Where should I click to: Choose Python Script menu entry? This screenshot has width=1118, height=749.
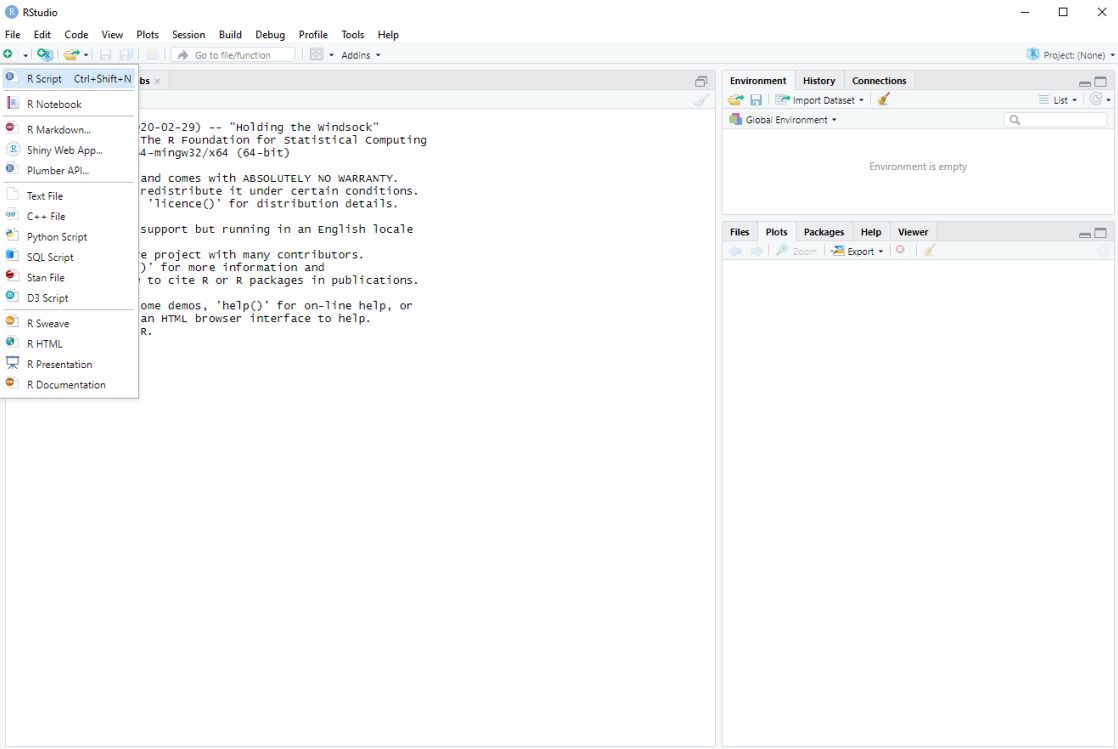point(68,237)
